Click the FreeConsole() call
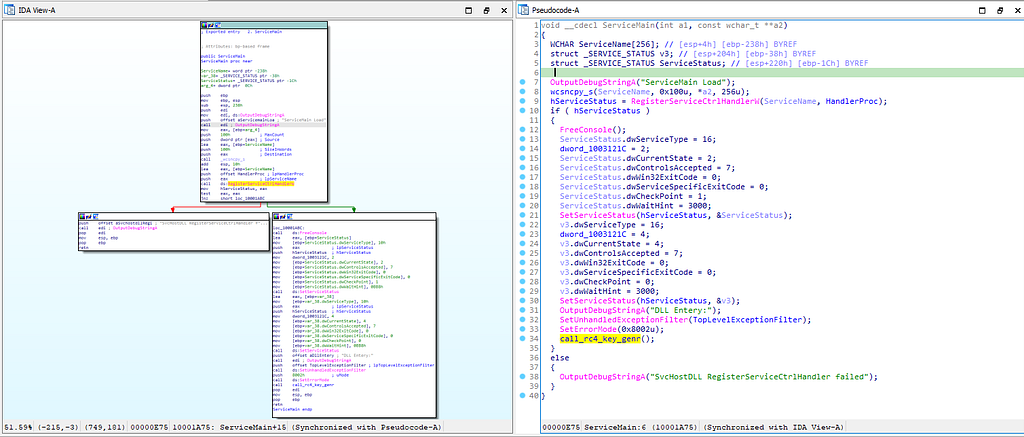The width and height of the screenshot is (1024, 437). (x=588, y=129)
